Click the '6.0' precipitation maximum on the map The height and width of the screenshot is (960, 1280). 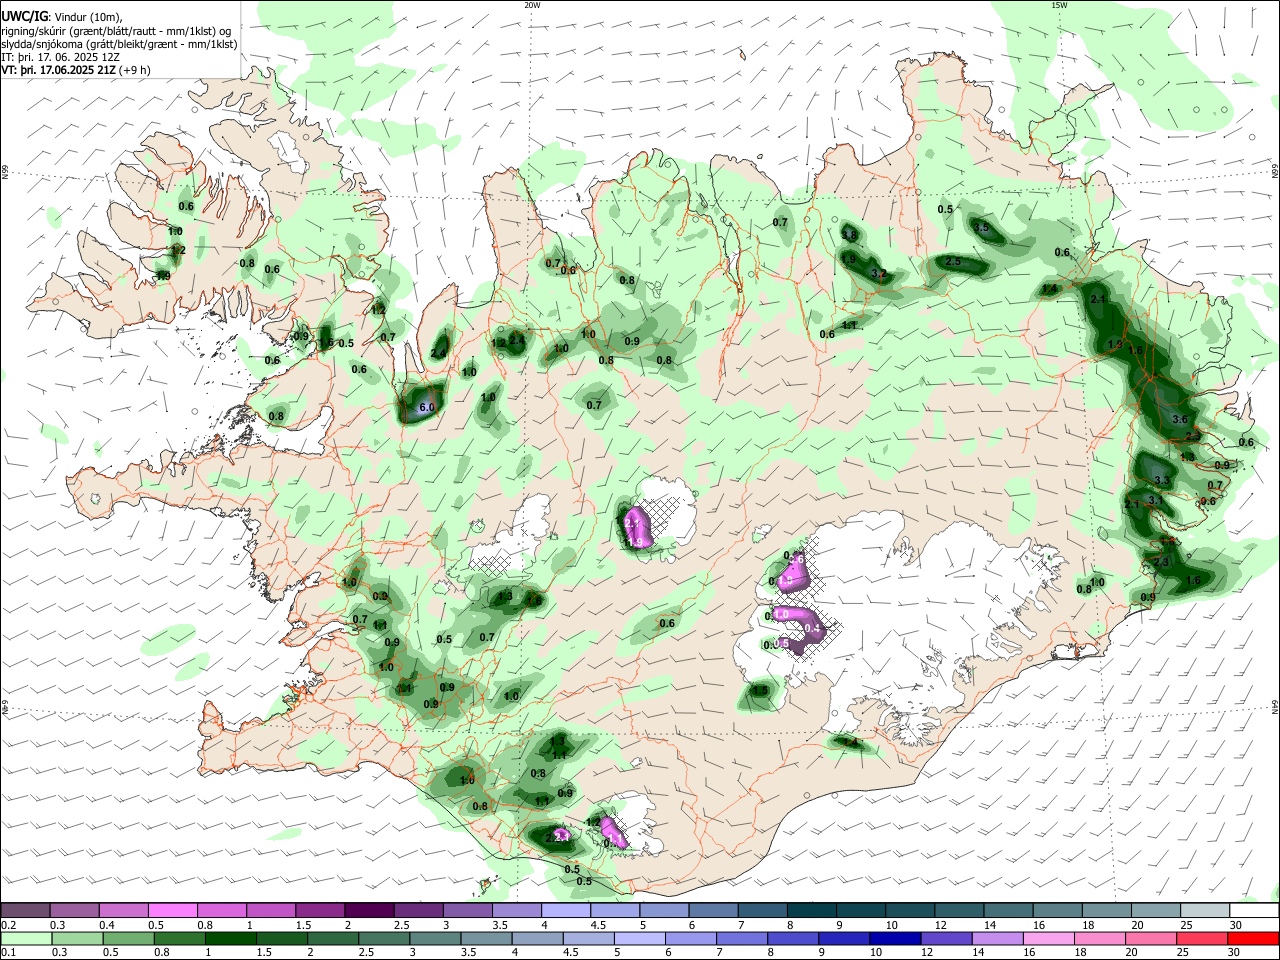[x=426, y=407]
